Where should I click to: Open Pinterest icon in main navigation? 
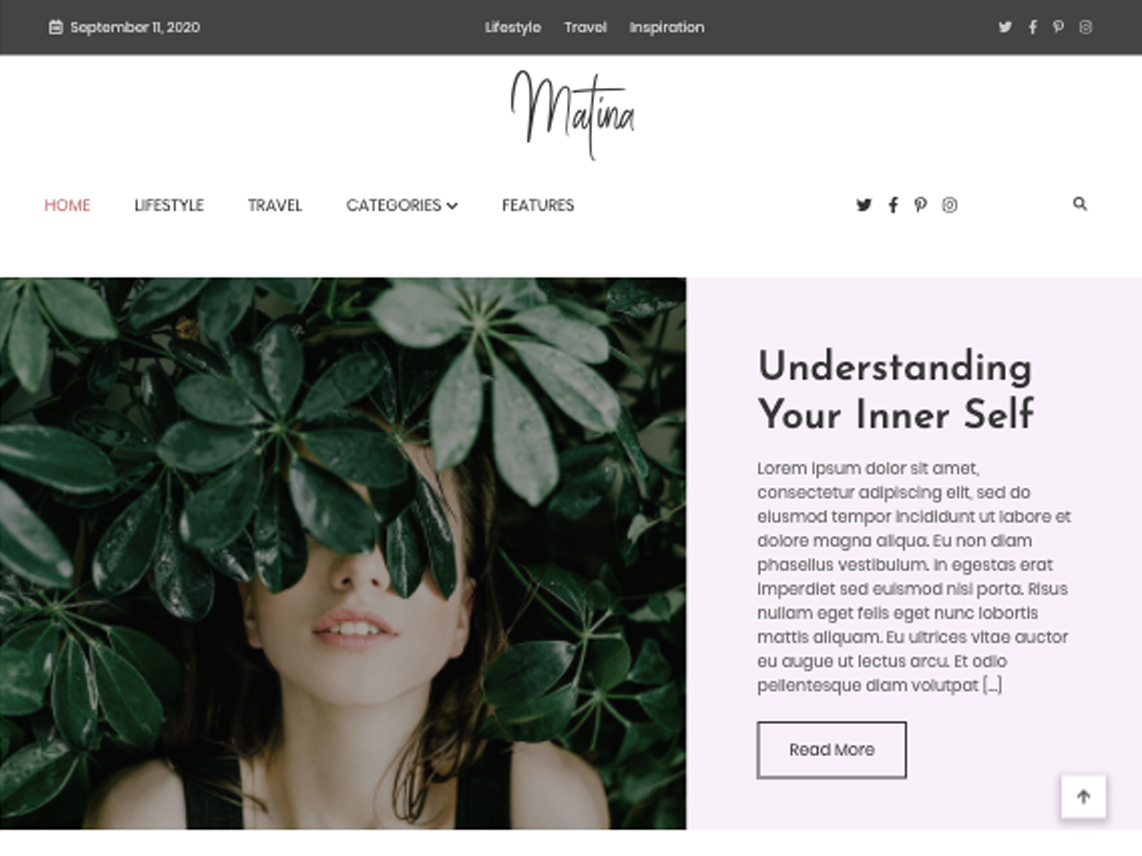(x=921, y=205)
